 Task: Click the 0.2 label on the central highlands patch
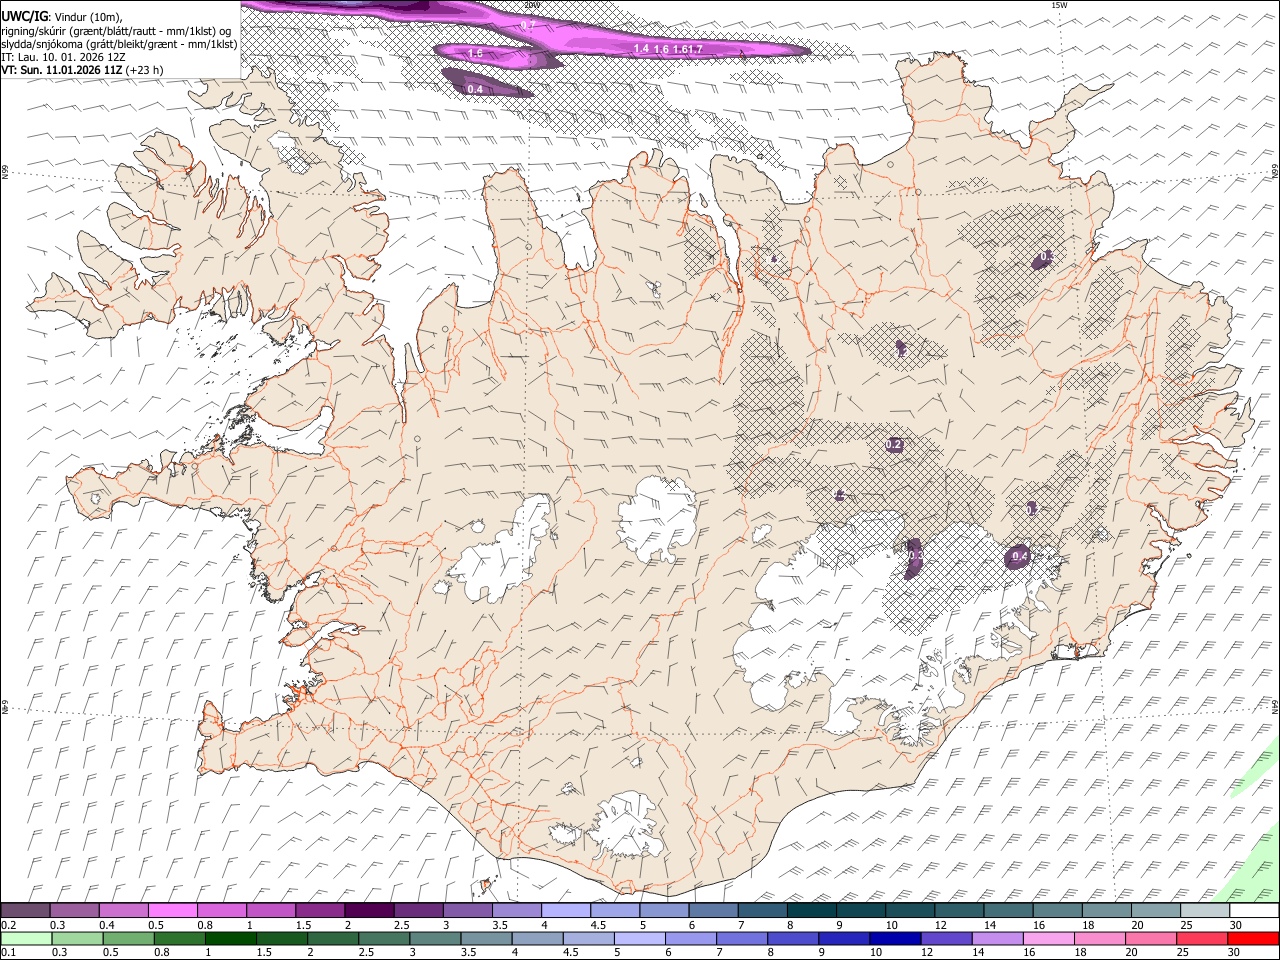click(x=895, y=444)
